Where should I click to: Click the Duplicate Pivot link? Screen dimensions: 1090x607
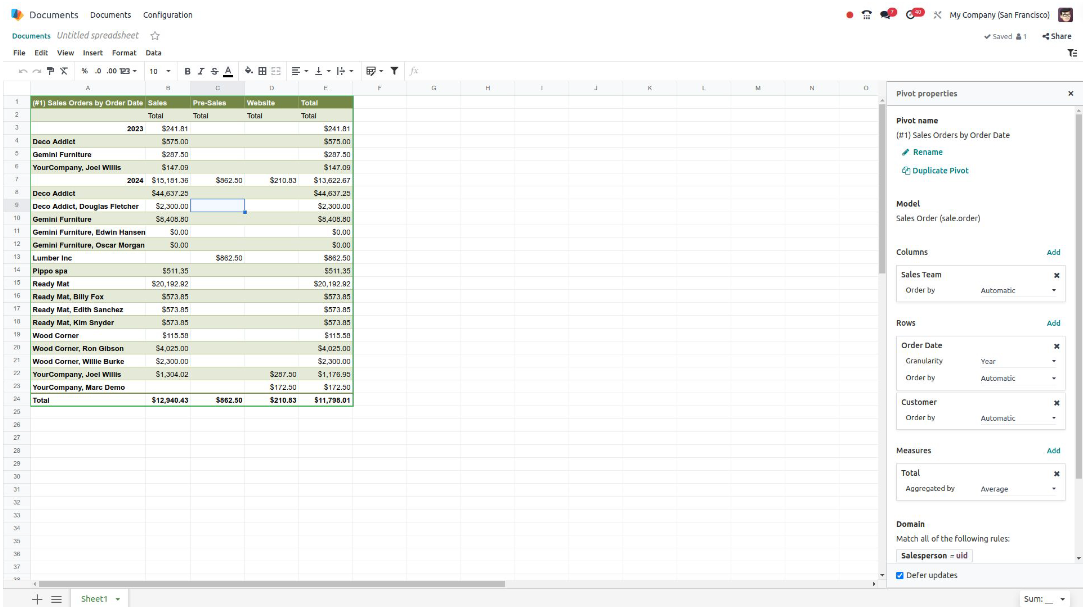click(x=935, y=170)
